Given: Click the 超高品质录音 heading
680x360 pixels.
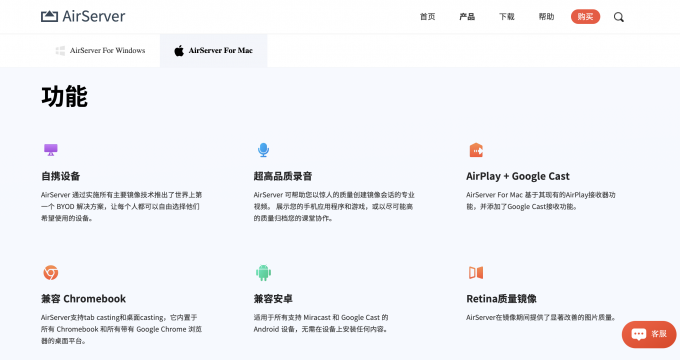Looking at the screenshot, I should [x=283, y=176].
